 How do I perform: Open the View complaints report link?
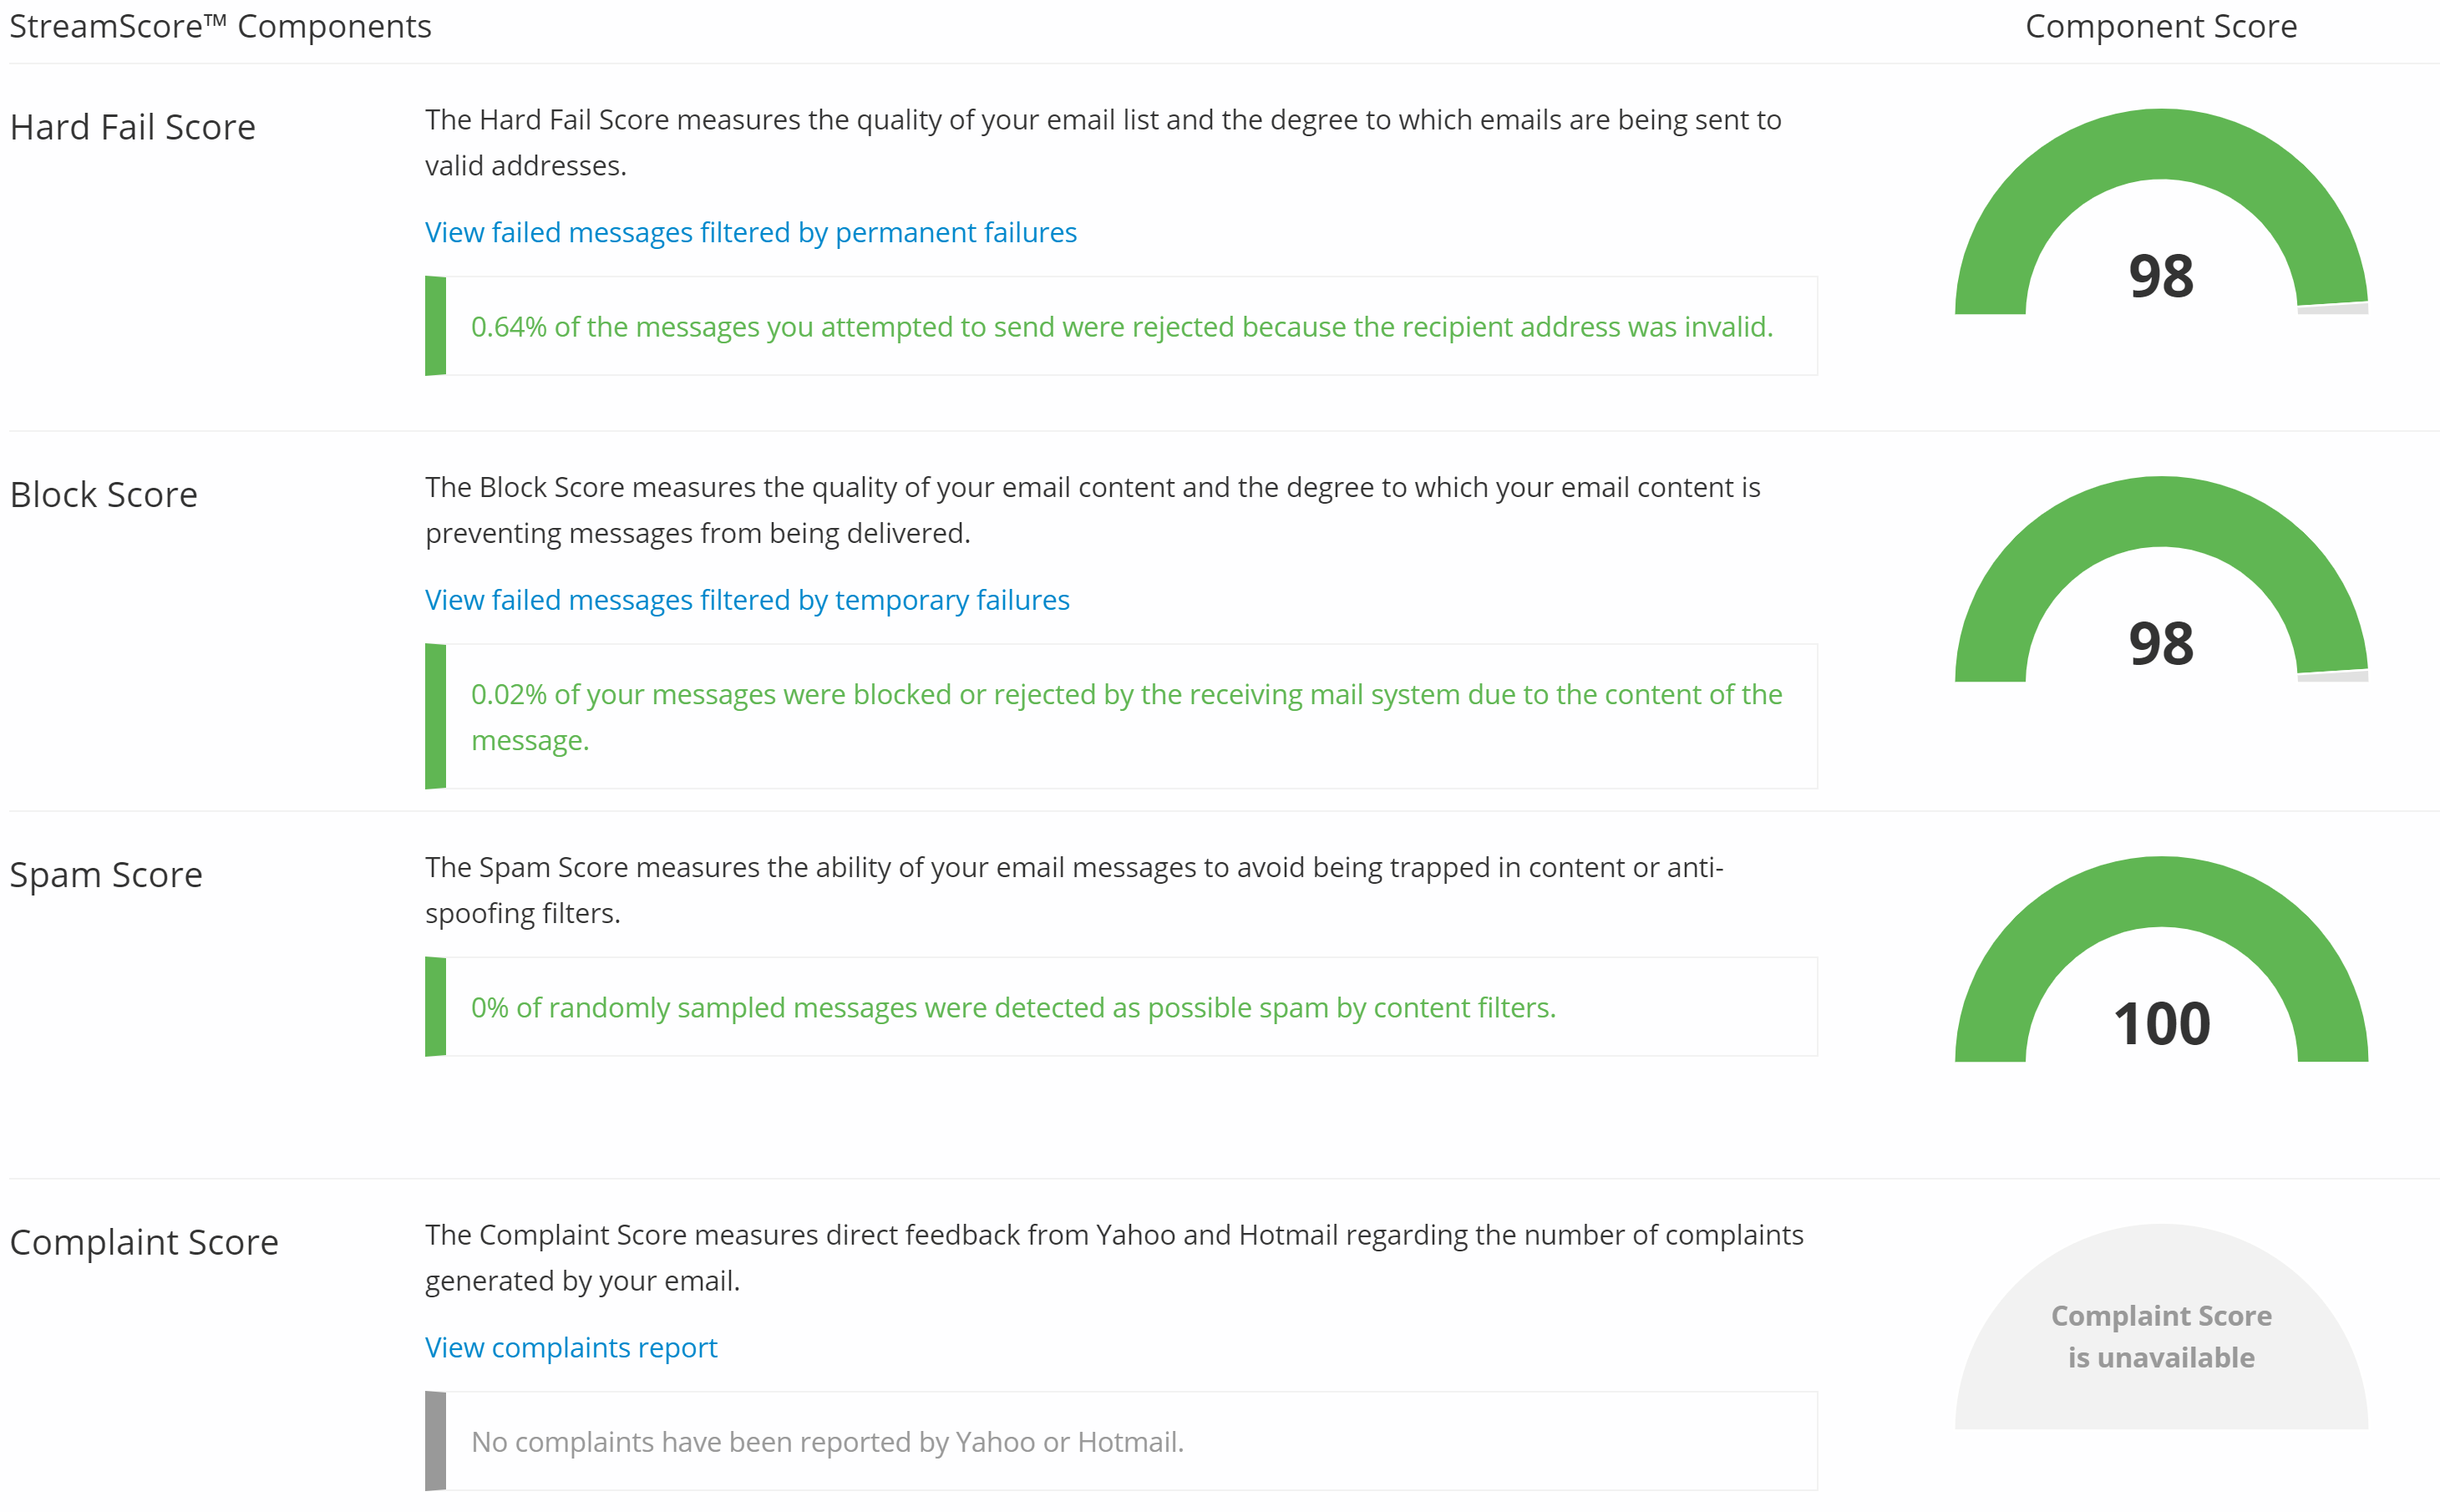click(x=571, y=1347)
